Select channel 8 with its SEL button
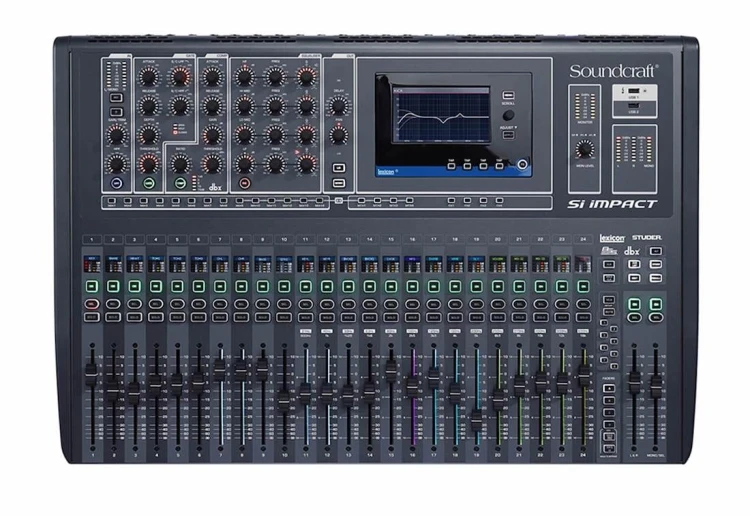 click(241, 304)
